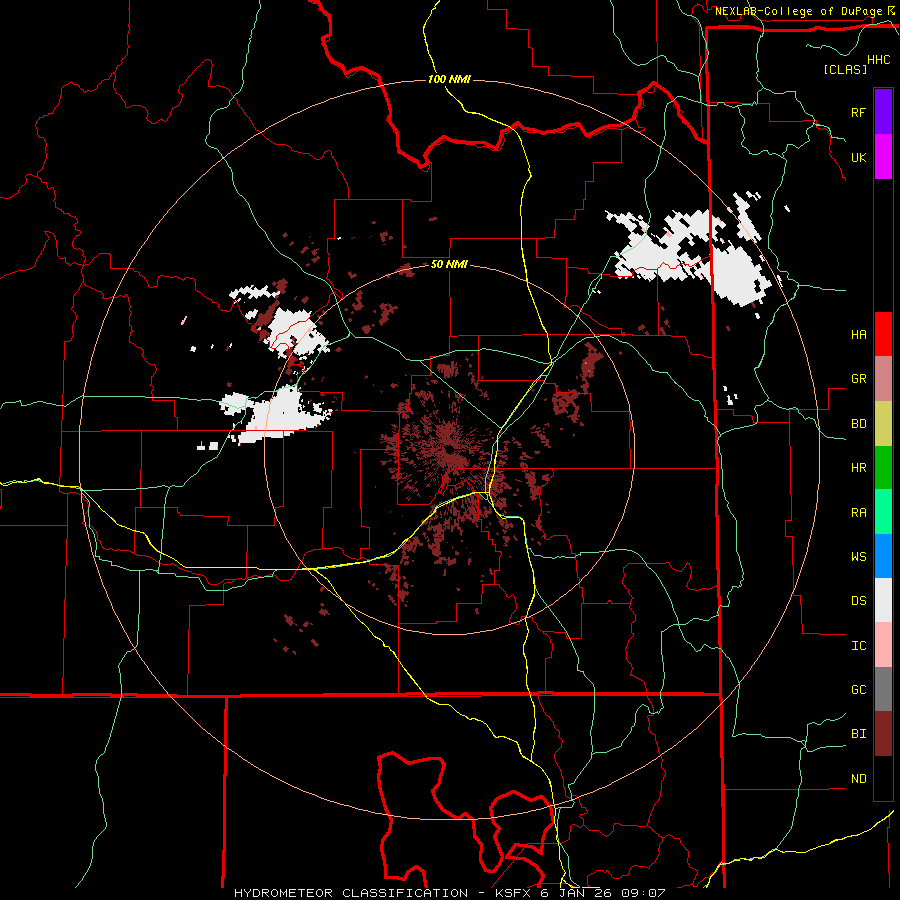
Task: Select the GR pink-brown legend swatch
Action: click(883, 379)
